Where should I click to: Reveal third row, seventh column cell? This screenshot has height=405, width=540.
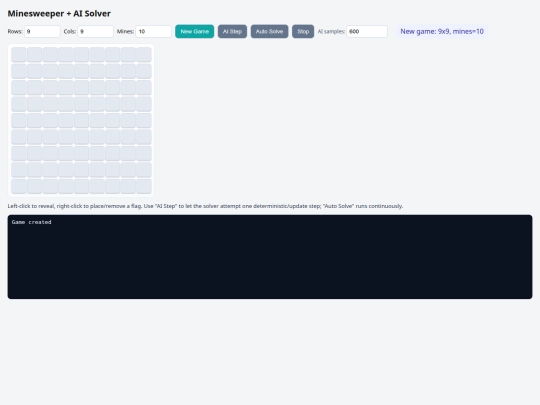tap(113, 87)
